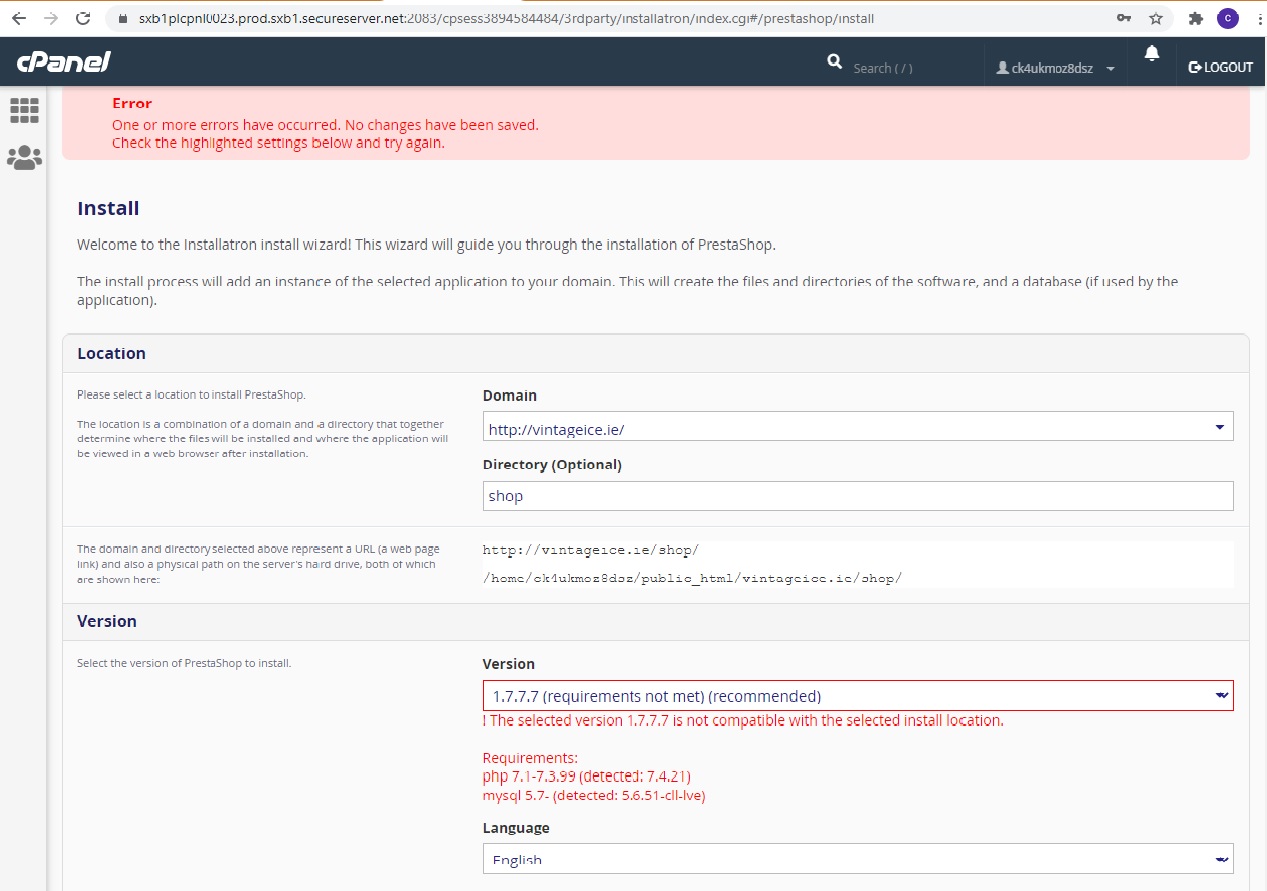The image size is (1267, 891).
Task: Open User Manager via the people icon
Action: 24,156
